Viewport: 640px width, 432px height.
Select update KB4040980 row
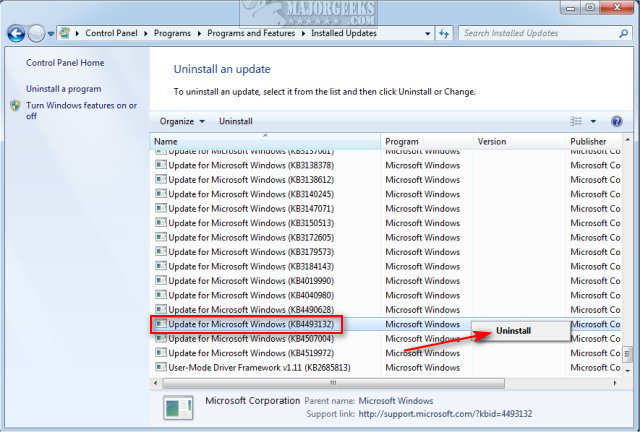tap(387, 295)
